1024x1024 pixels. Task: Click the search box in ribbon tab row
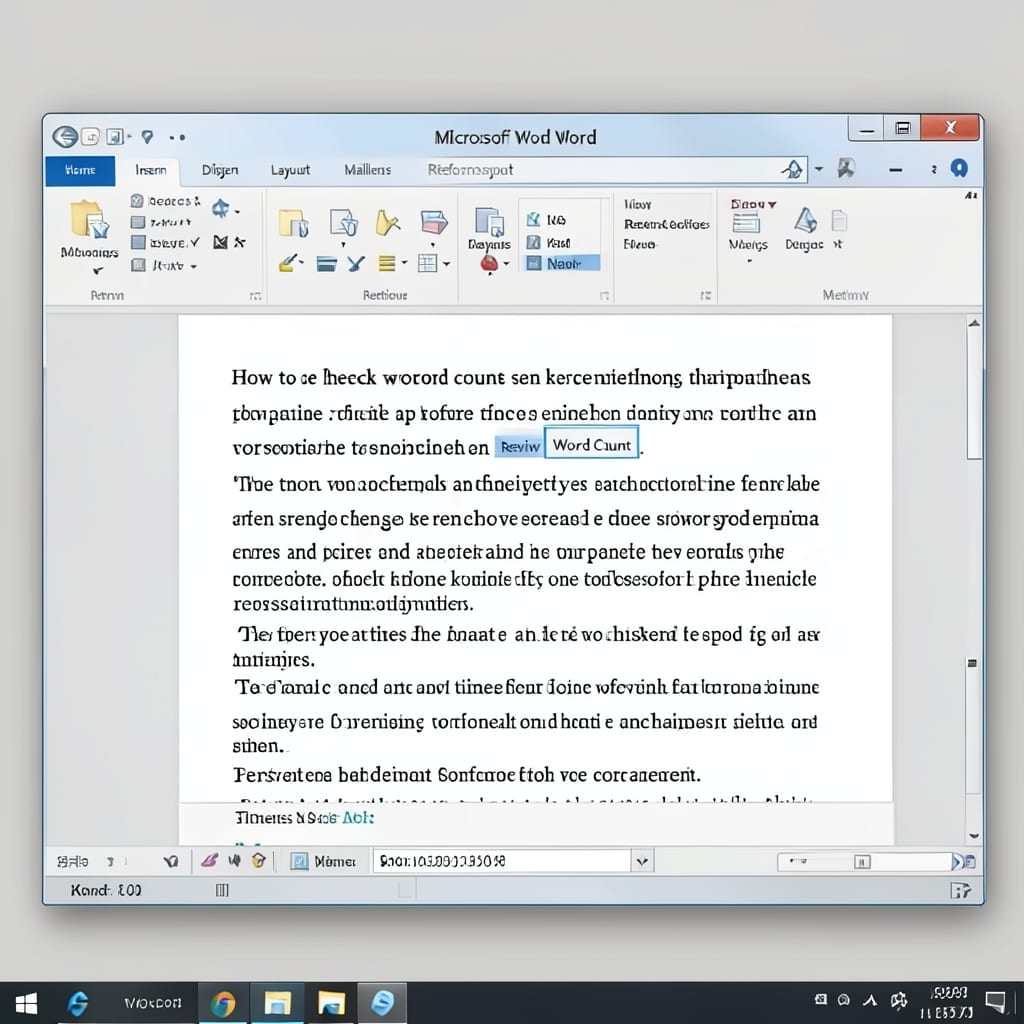pyautogui.click(x=613, y=170)
